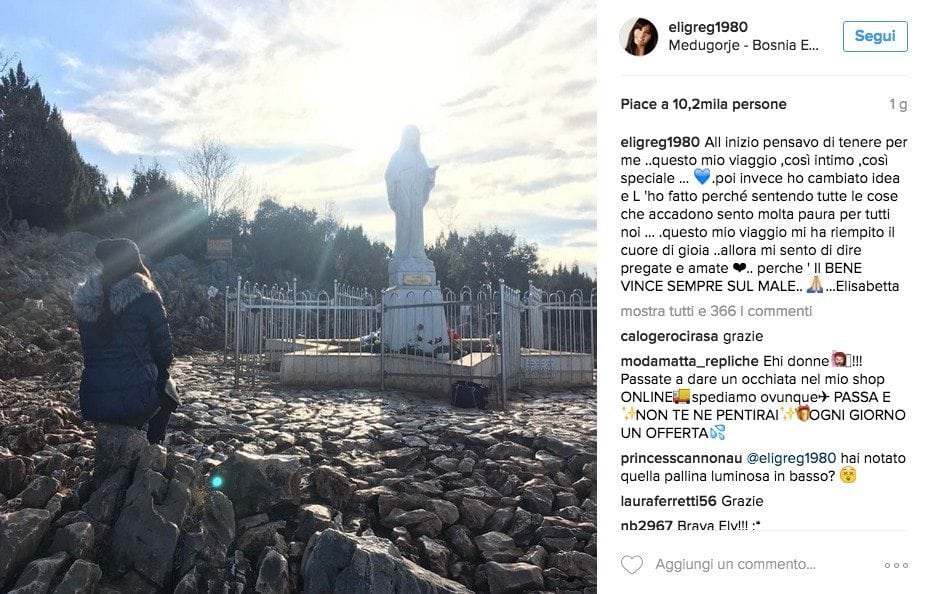Screen dimensions: 929x594
Task: Click eligreg1980 profile avatar picture
Action: 639,36
